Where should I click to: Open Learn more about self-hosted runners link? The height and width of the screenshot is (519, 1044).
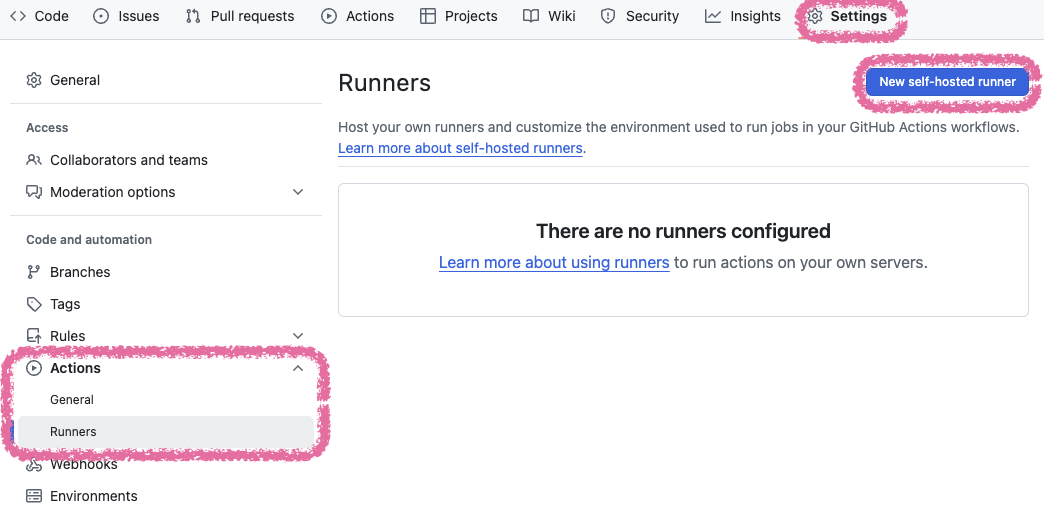point(460,148)
